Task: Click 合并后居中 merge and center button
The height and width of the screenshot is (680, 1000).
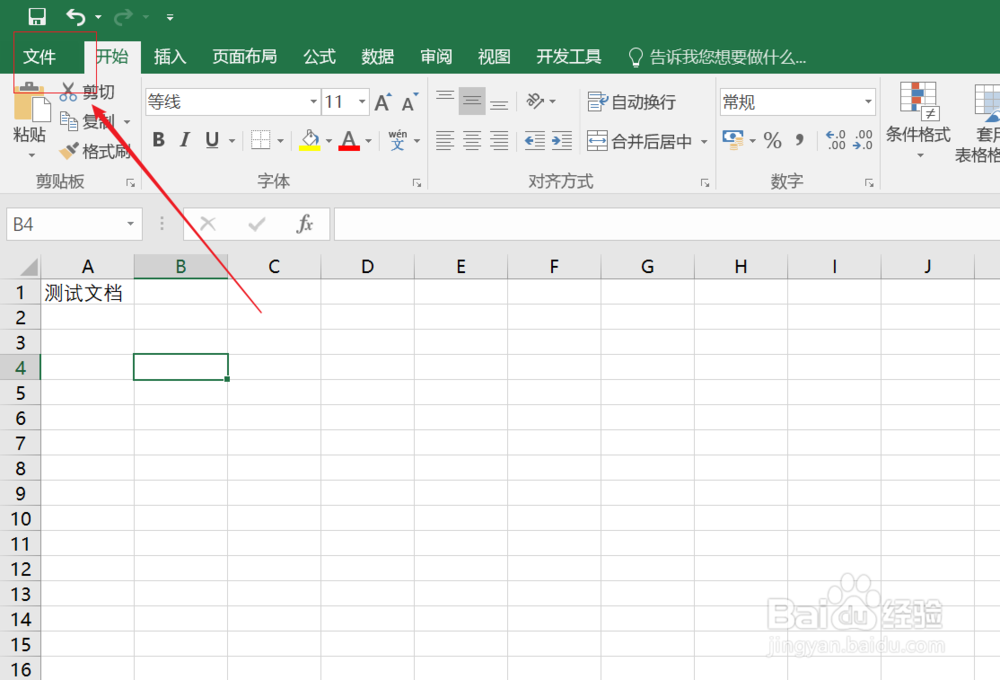Action: [x=640, y=141]
